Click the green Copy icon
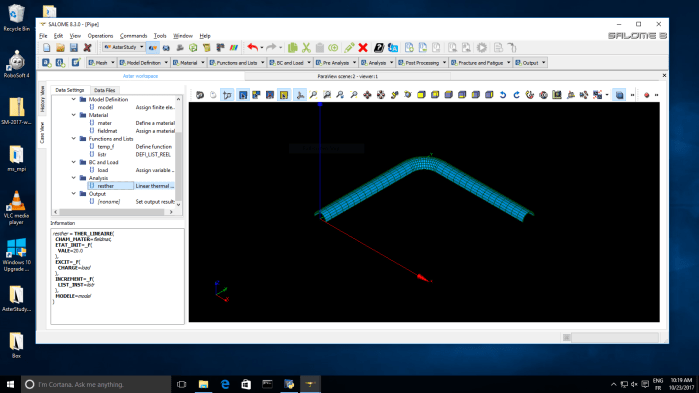Viewport: 699px width, 393px height. pyautogui.click(x=292, y=48)
